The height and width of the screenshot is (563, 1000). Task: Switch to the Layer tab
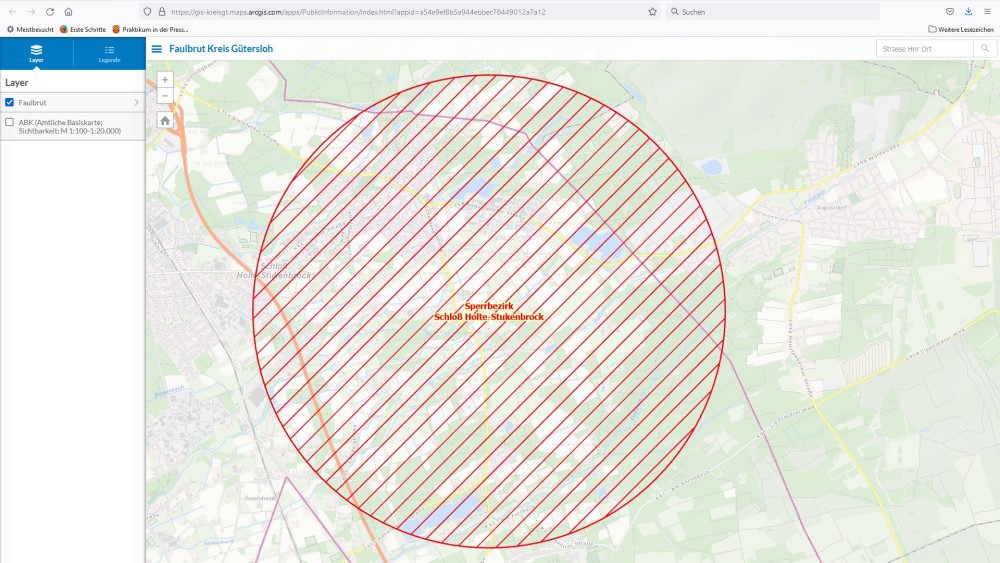coord(36,54)
